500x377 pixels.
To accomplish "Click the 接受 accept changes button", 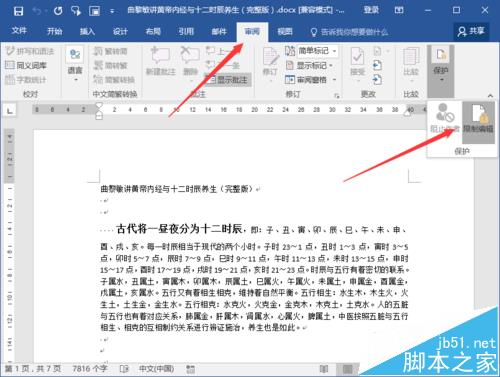I will 357,63.
